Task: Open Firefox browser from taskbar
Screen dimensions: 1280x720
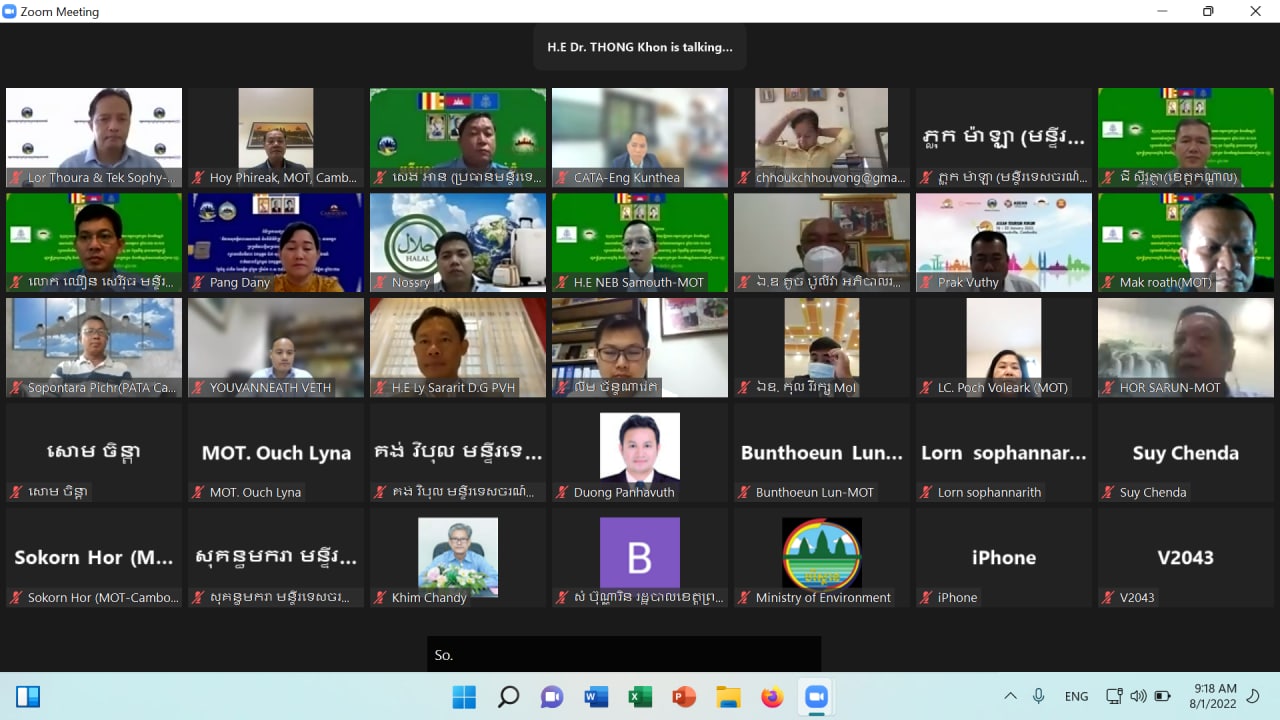Action: (772, 697)
